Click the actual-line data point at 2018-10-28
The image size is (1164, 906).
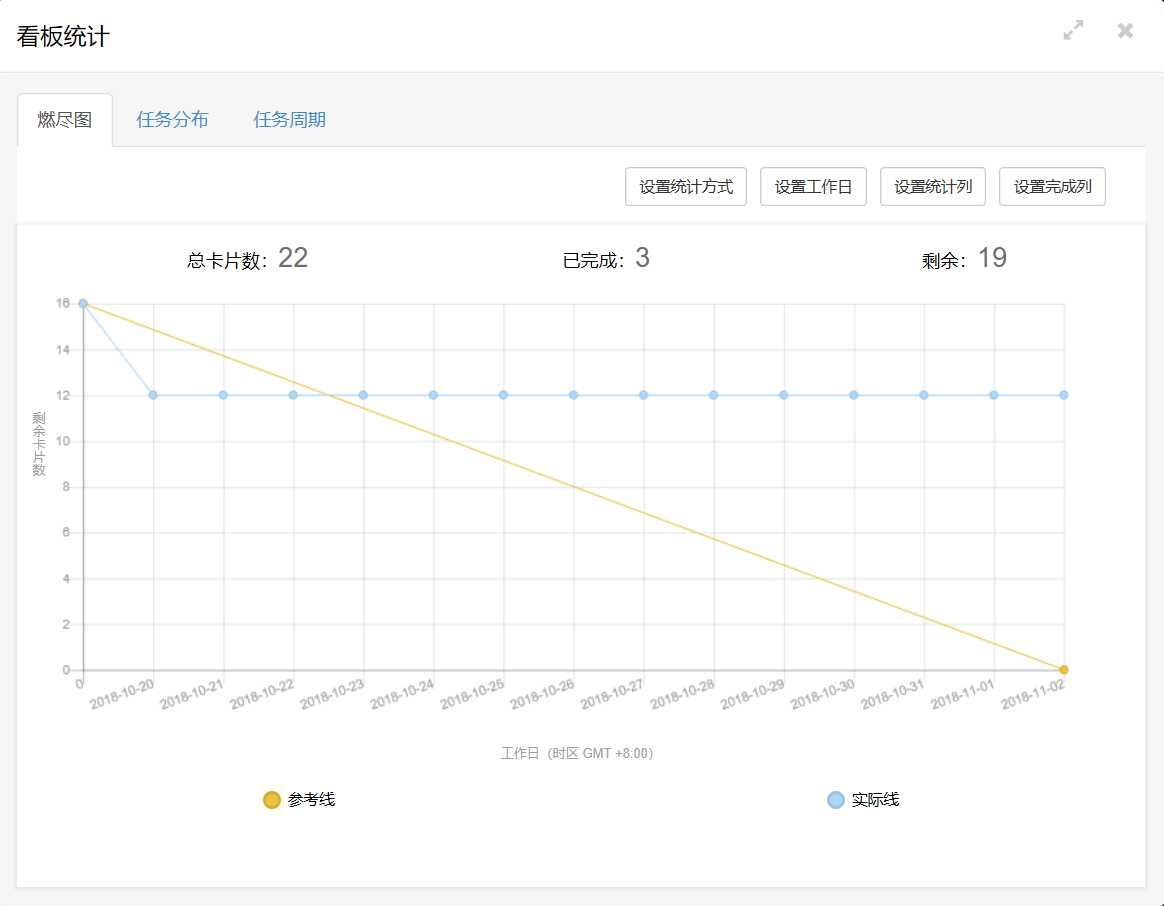(713, 395)
